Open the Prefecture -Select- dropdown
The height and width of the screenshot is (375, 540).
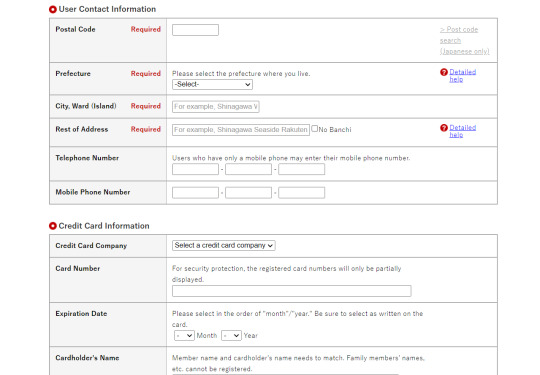pyautogui.click(x=212, y=84)
